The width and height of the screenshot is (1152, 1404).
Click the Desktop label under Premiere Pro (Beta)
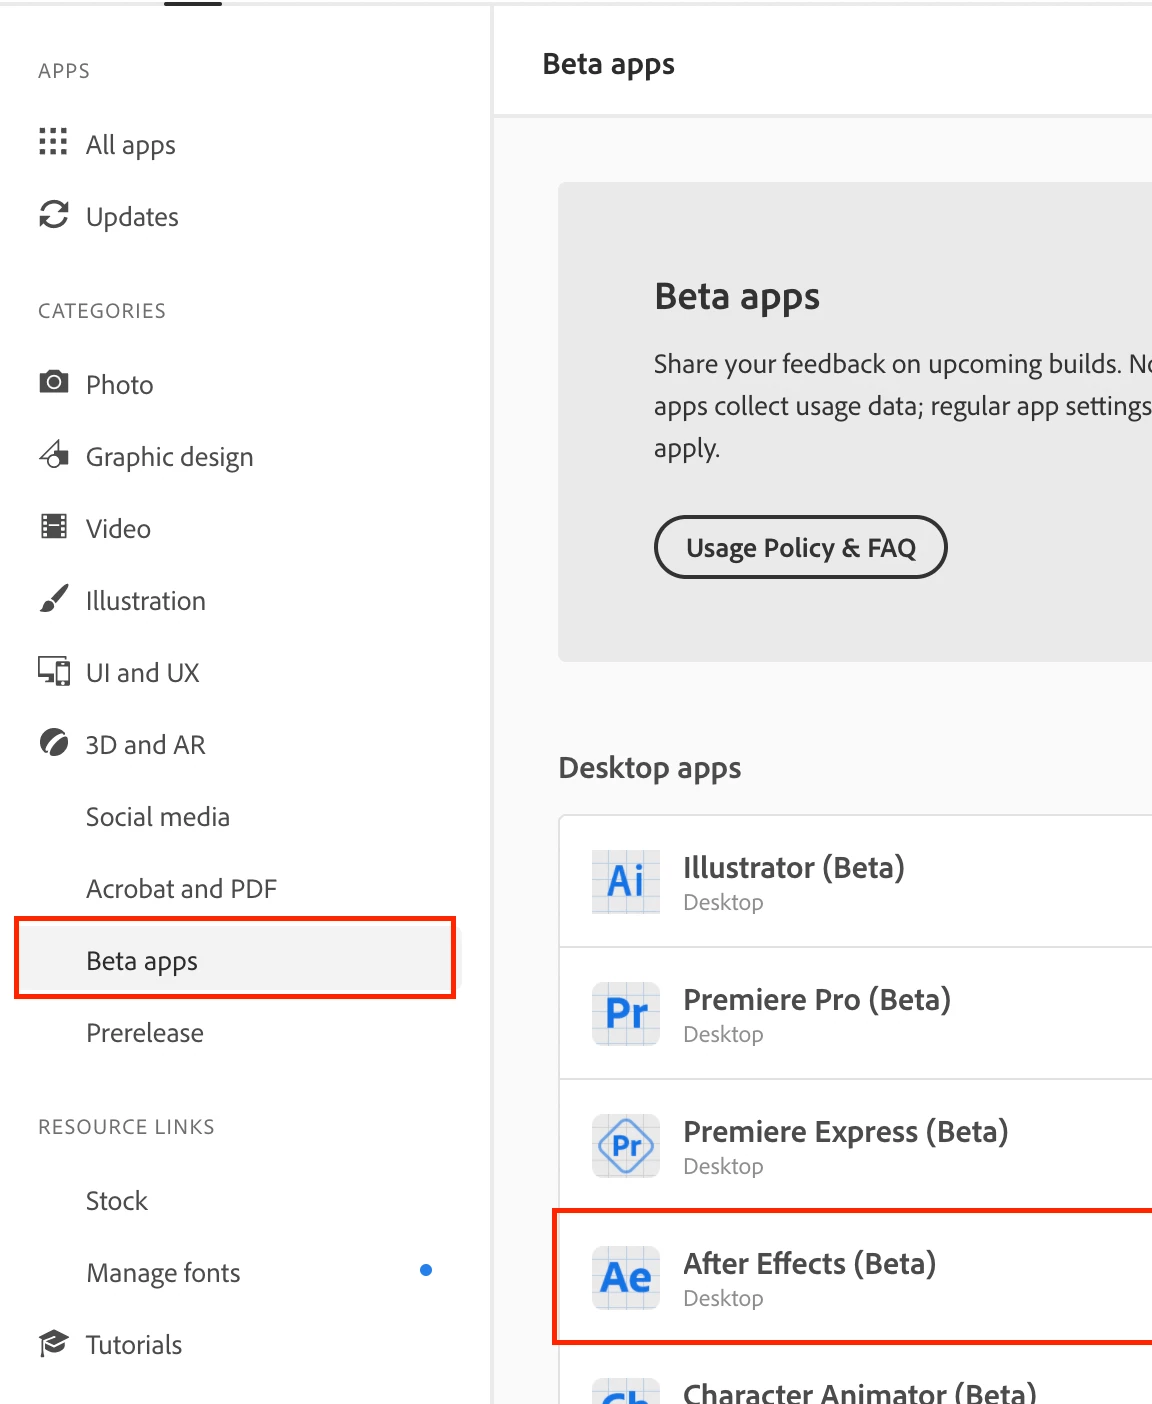click(x=723, y=1034)
